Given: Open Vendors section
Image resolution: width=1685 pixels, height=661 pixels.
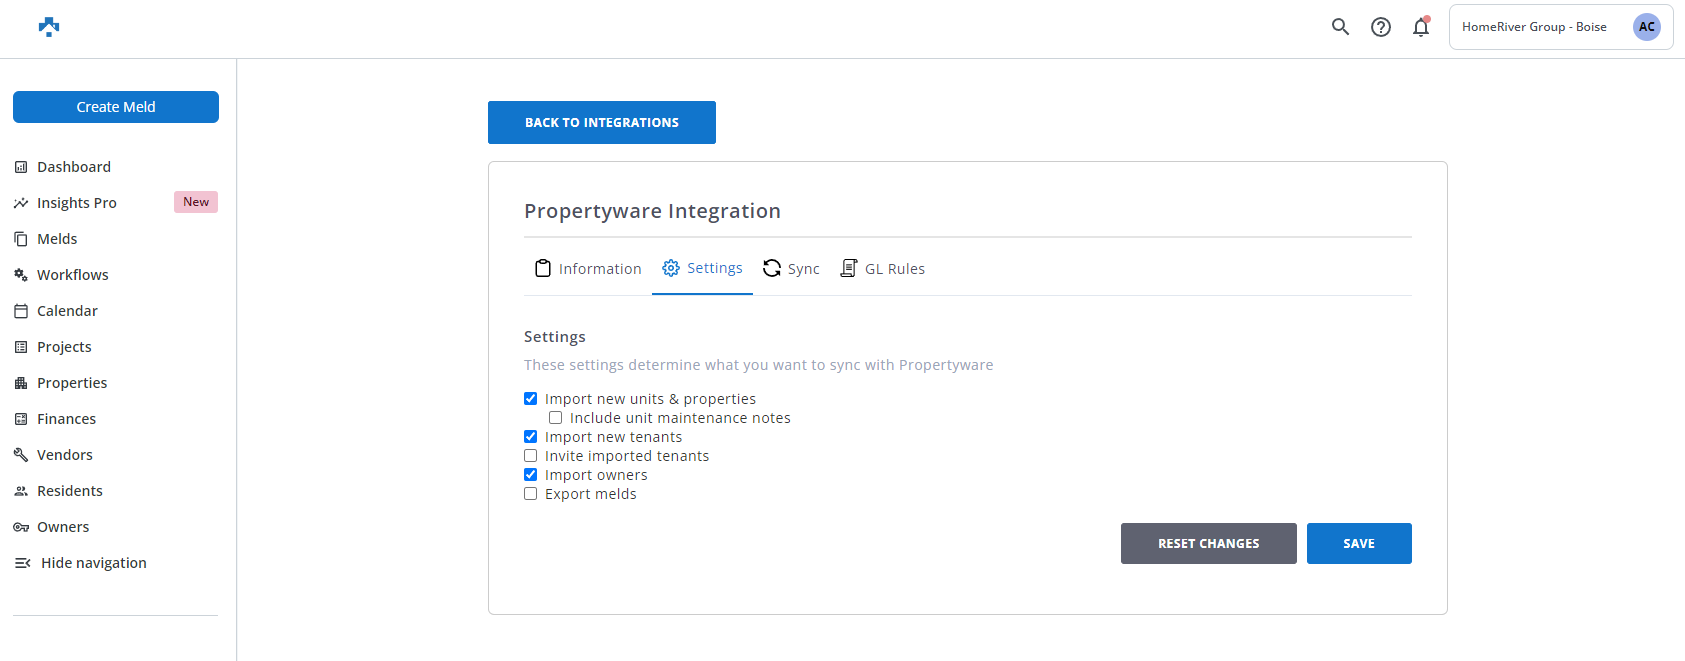Looking at the screenshot, I should (x=65, y=455).
